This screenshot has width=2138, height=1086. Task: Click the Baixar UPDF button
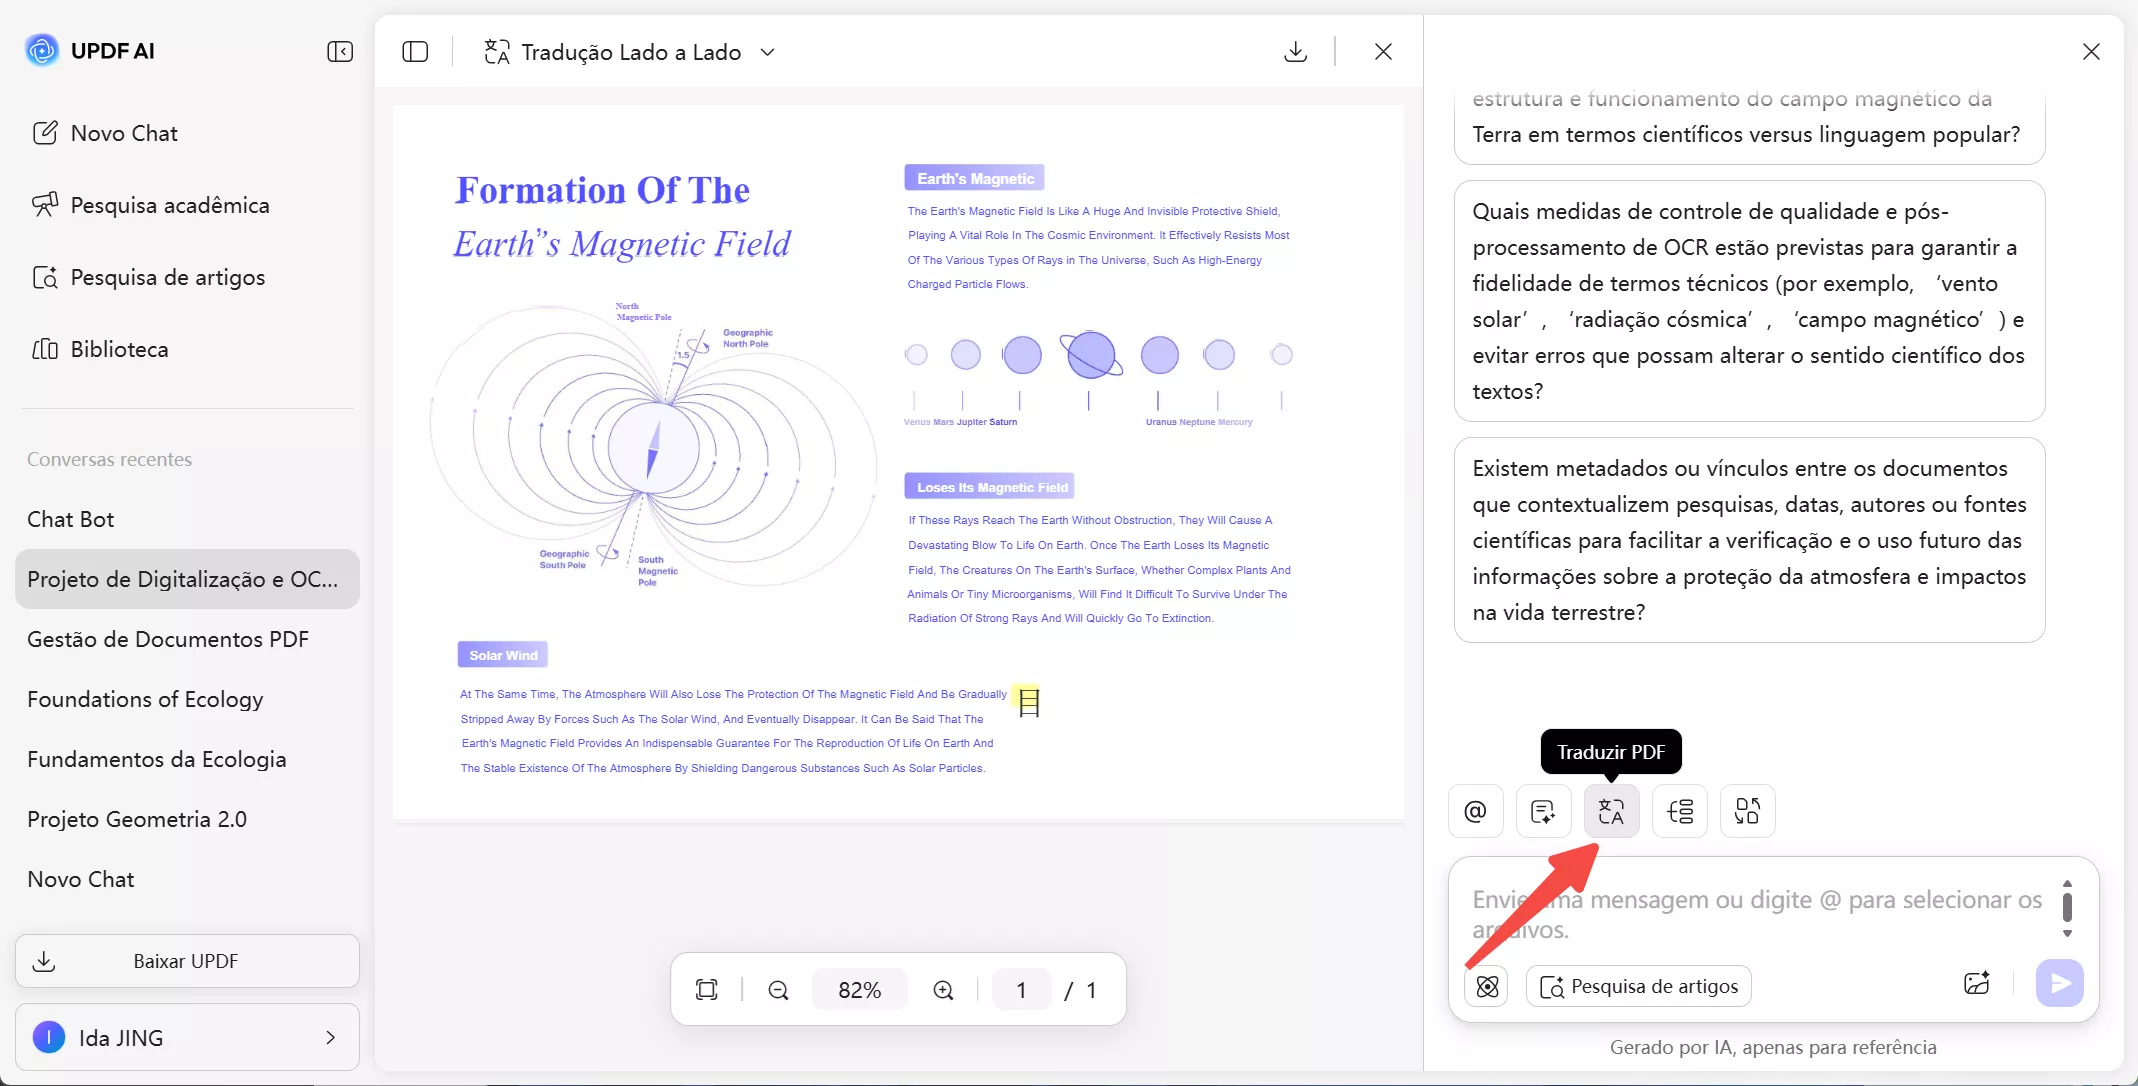tap(187, 961)
